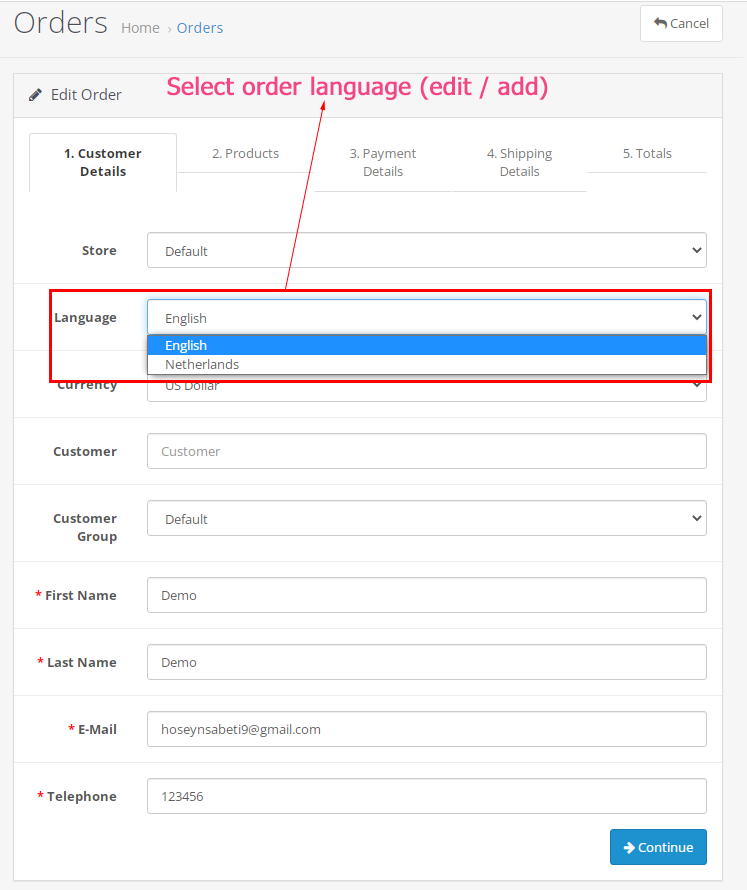Click the pencil icon beside Edit Order
Viewport: 747px width, 890px height.
35,95
